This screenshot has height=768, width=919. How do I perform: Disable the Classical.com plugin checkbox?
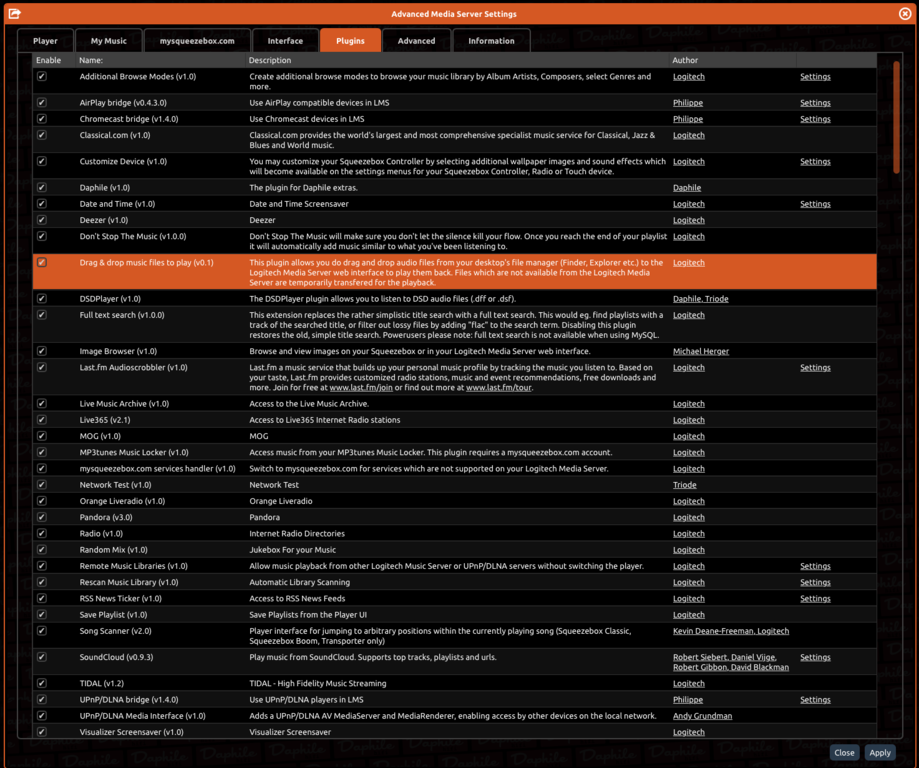pyautogui.click(x=42, y=135)
